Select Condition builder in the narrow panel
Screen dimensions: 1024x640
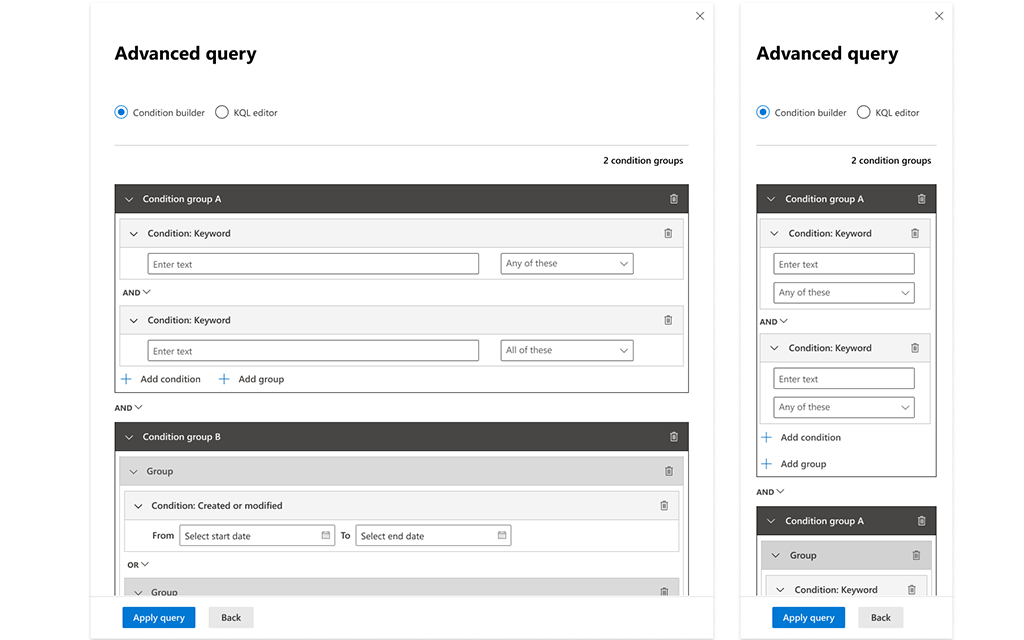[763, 112]
